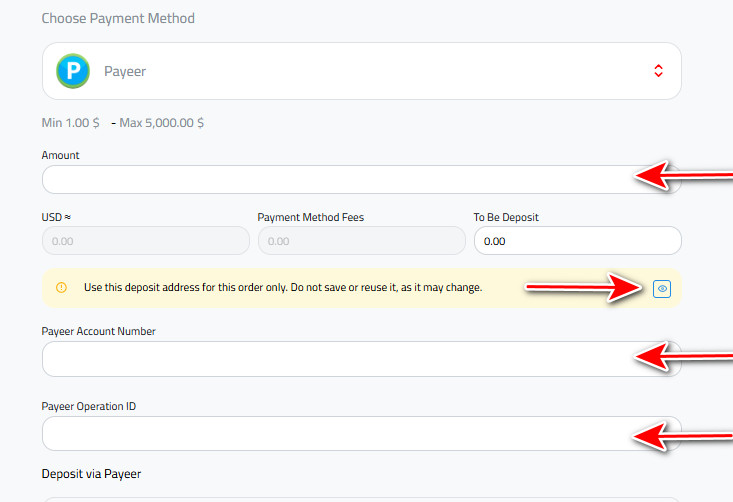Click the Min 1.00 $ limit text

[71, 123]
